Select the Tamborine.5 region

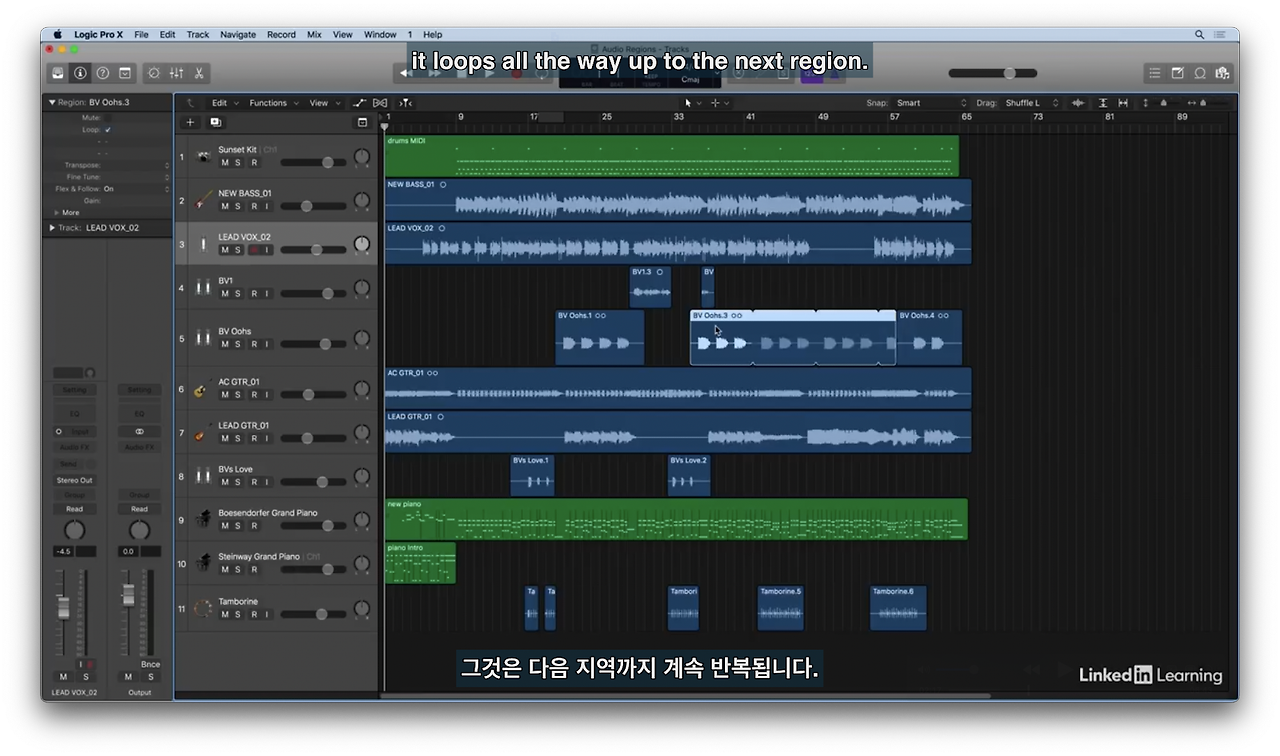click(x=781, y=608)
